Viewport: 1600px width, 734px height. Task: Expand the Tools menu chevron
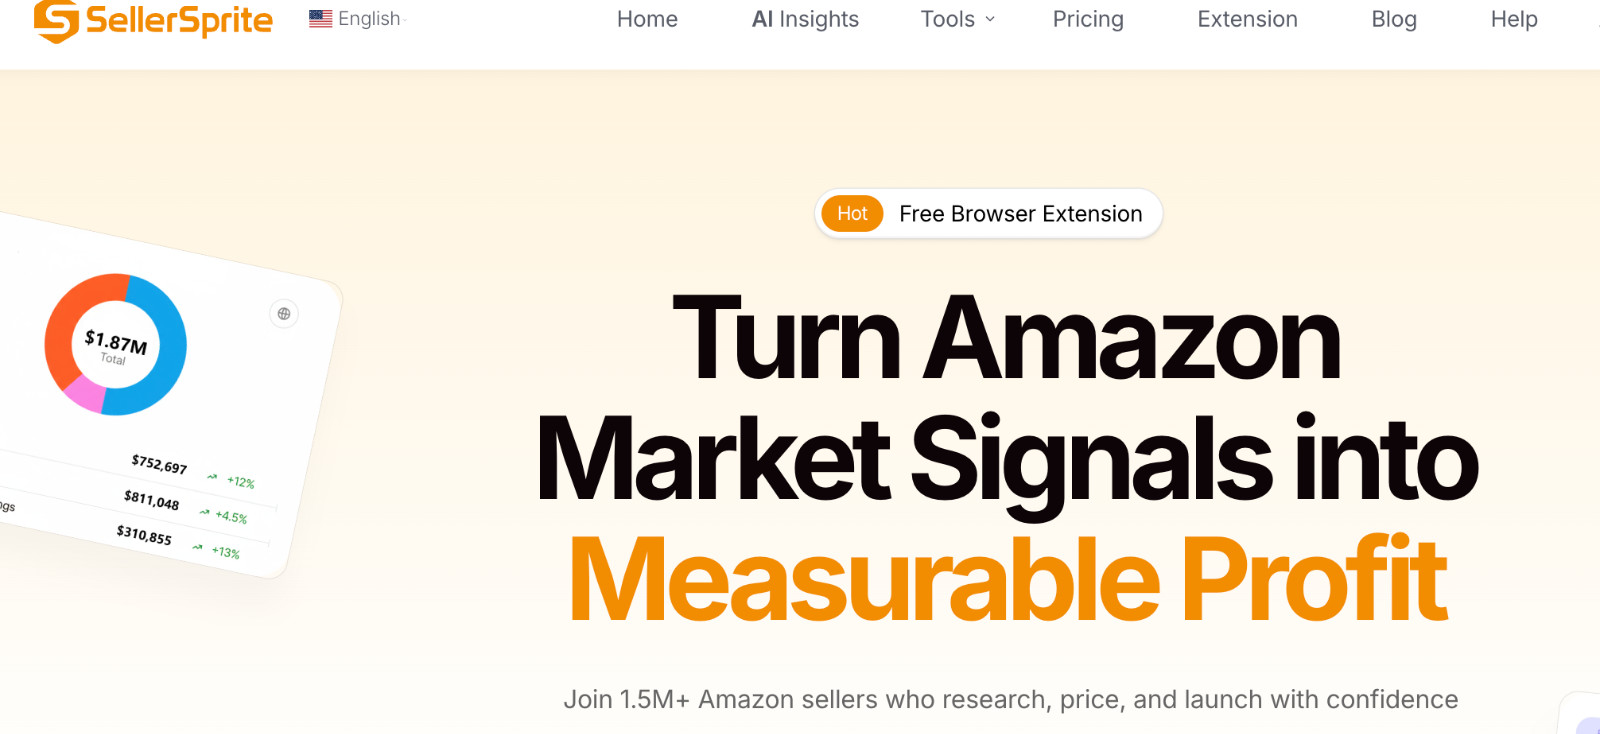coord(990,19)
